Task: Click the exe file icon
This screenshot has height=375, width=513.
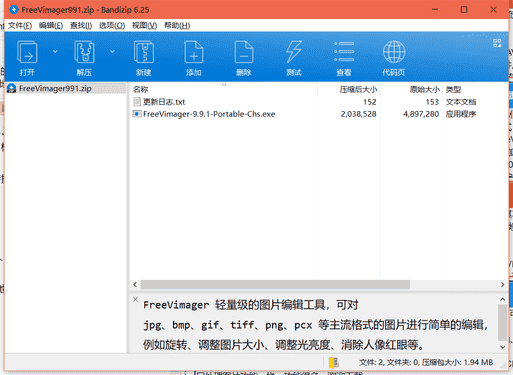Action: click(x=137, y=114)
